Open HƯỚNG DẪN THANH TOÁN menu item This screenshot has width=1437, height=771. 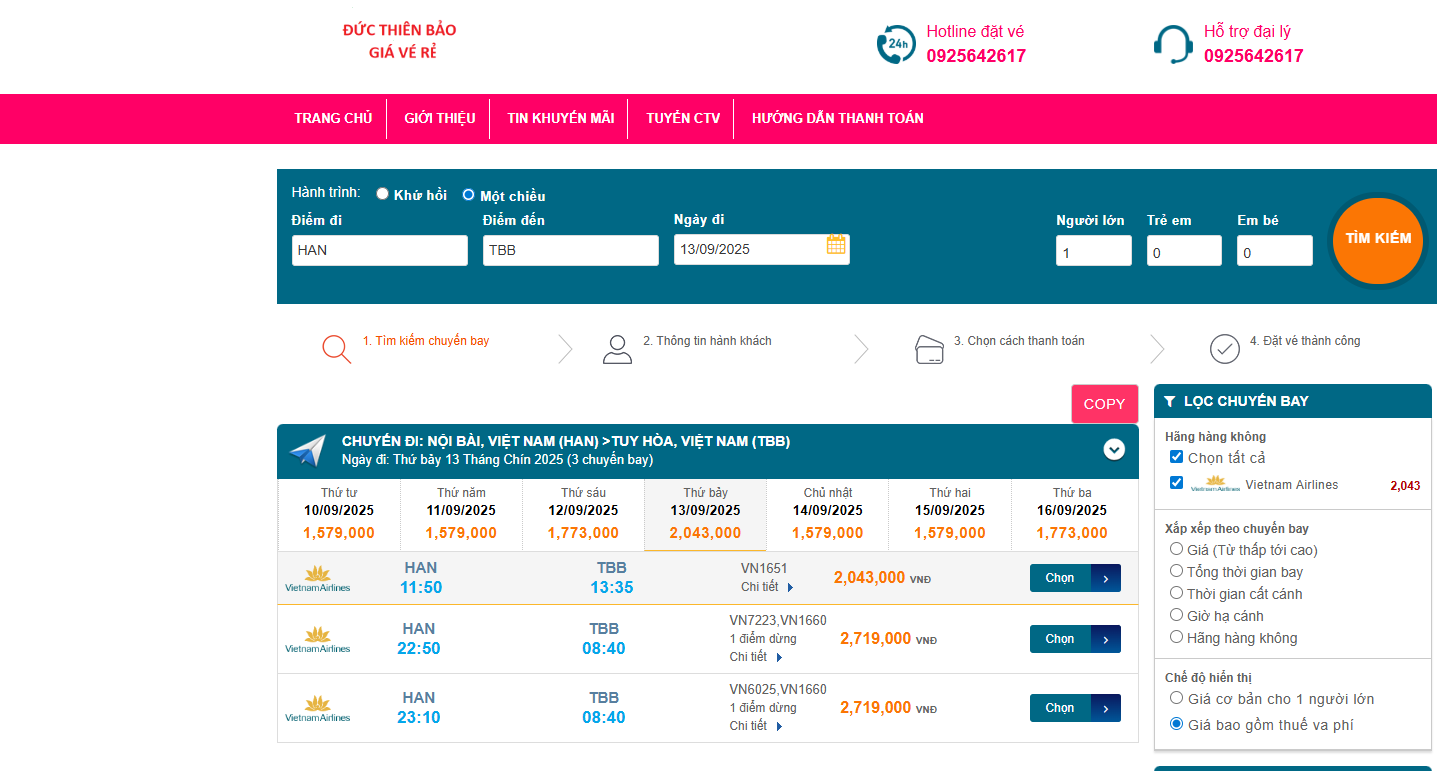[838, 118]
